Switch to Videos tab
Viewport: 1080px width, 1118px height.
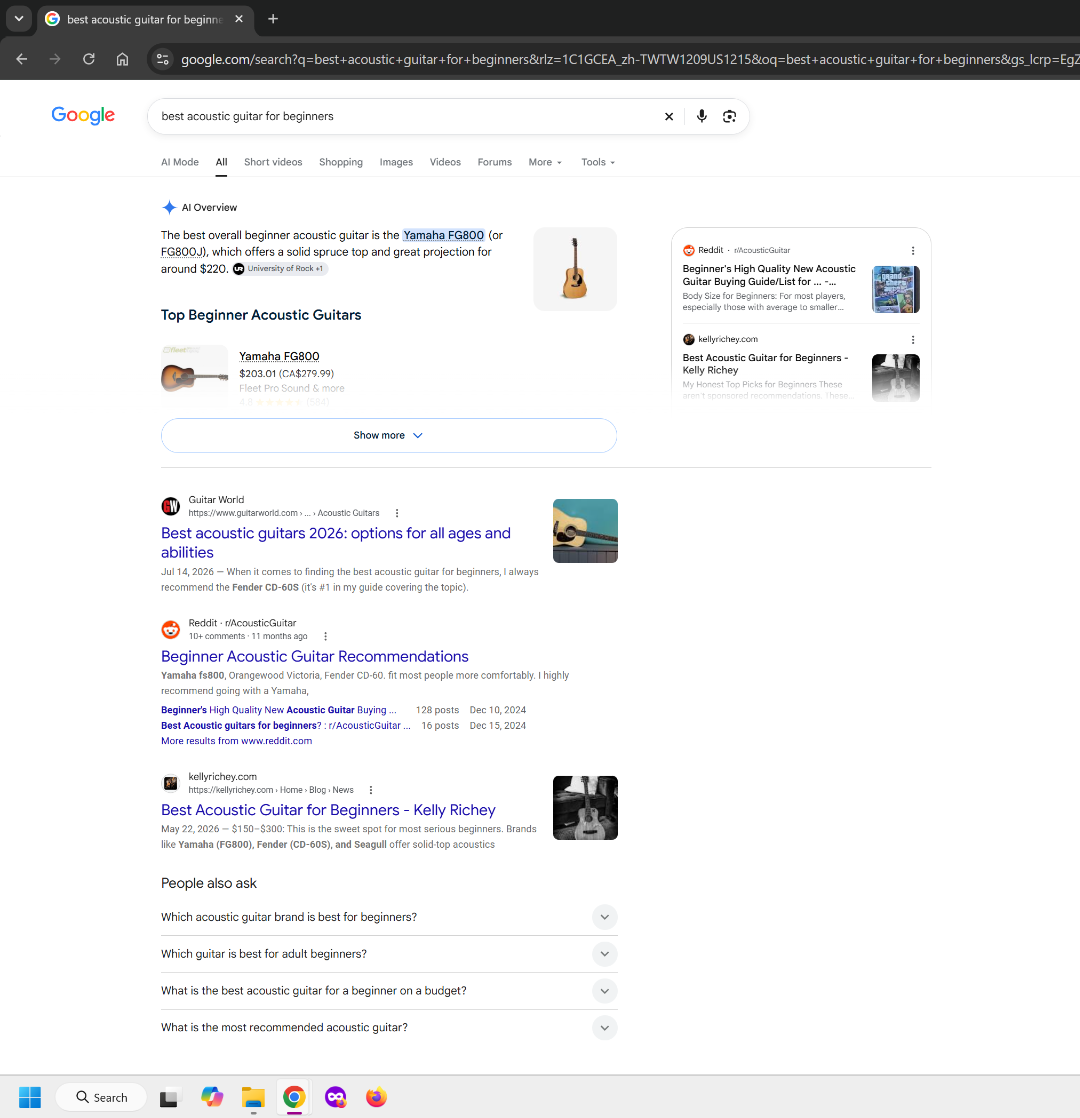(446, 162)
